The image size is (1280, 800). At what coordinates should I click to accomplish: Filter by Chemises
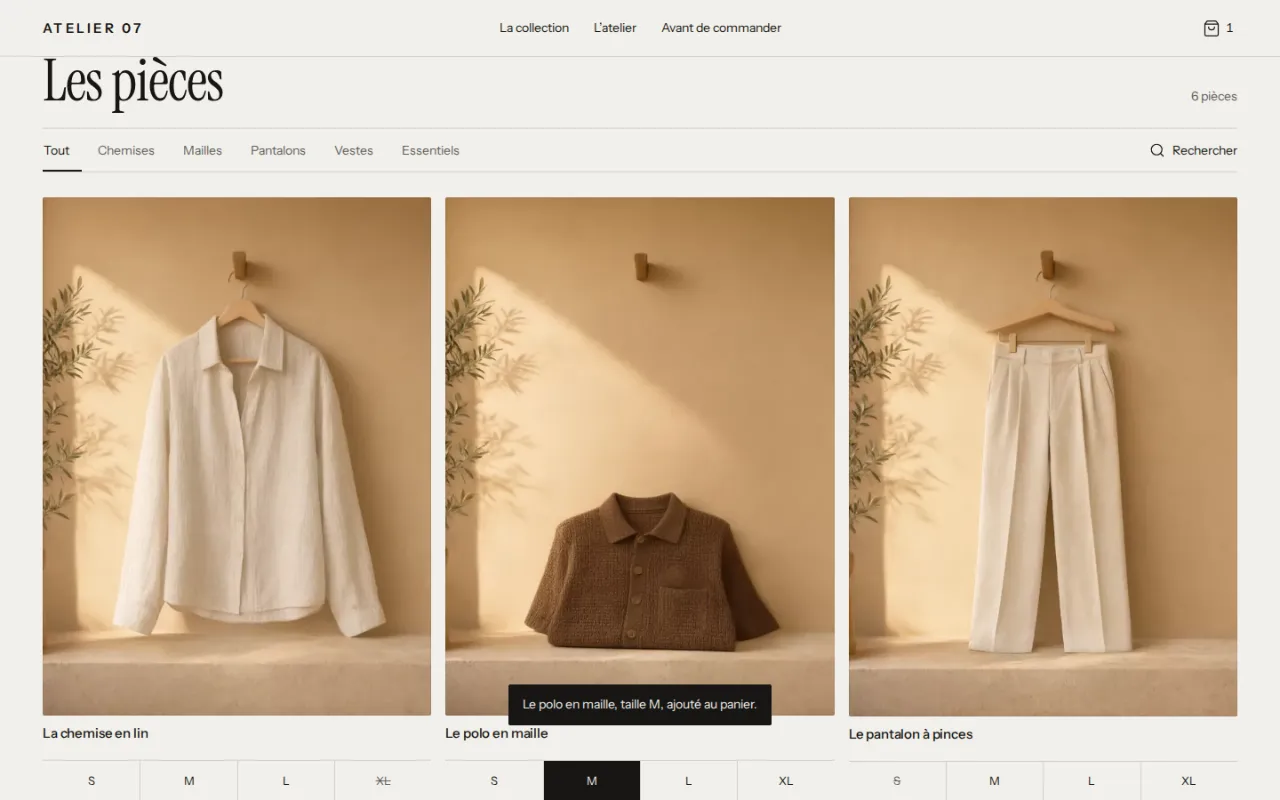[126, 150]
